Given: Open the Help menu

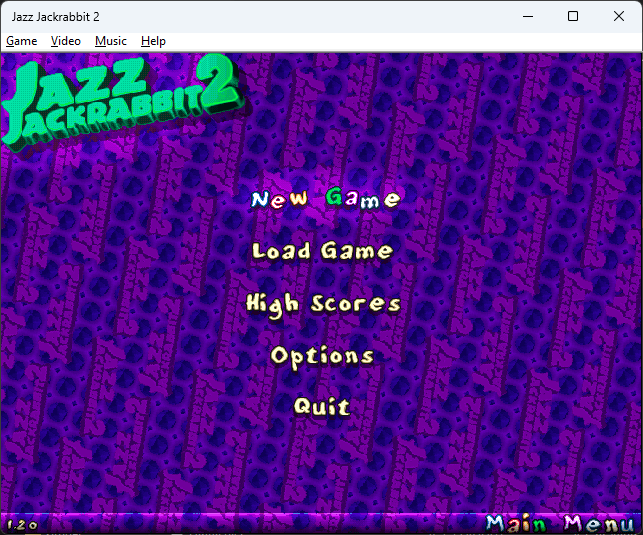Looking at the screenshot, I should click(153, 41).
